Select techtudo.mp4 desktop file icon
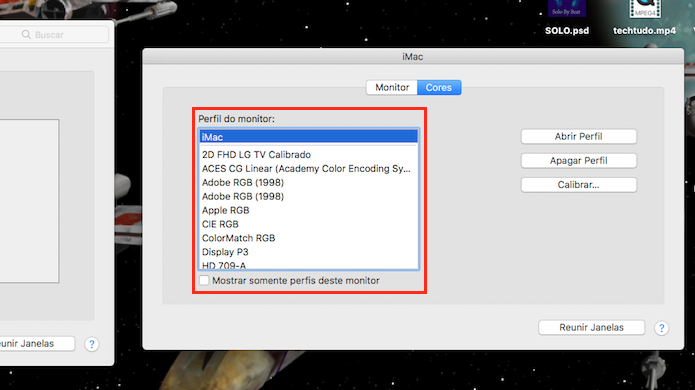Viewport: 695px width, 390px height. (645, 8)
